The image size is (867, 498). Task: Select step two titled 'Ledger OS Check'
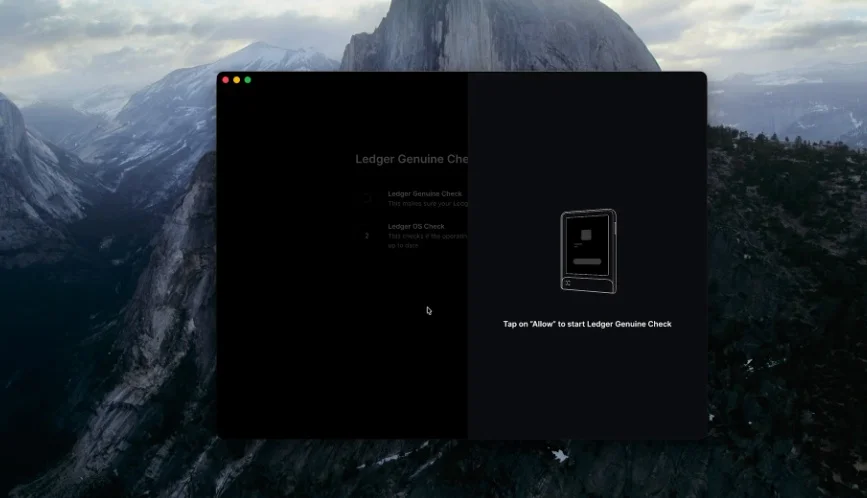416,227
